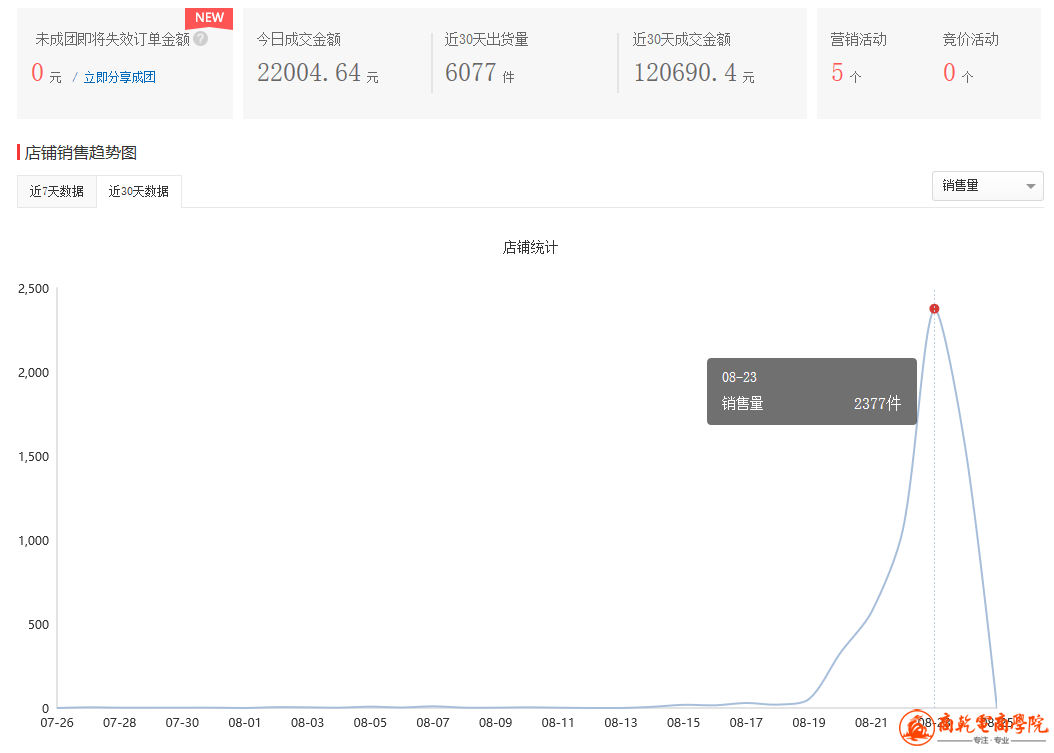This screenshot has height=753, width=1054.
Task: Click the 今日成交金额 value 22004.64
Action: (309, 73)
